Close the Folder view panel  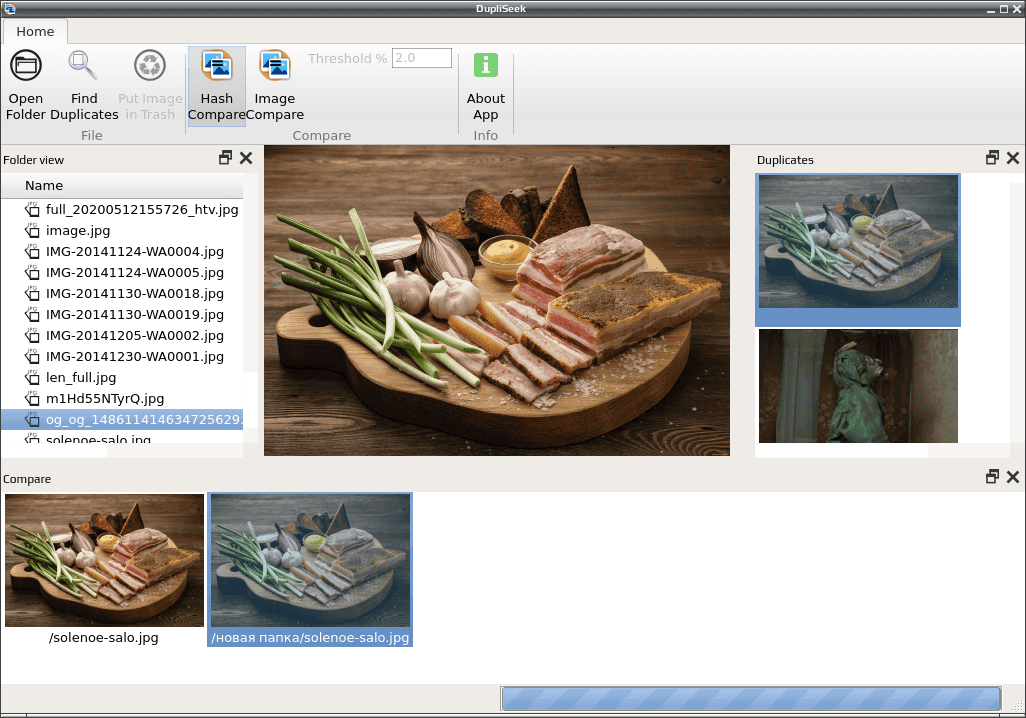[246, 158]
